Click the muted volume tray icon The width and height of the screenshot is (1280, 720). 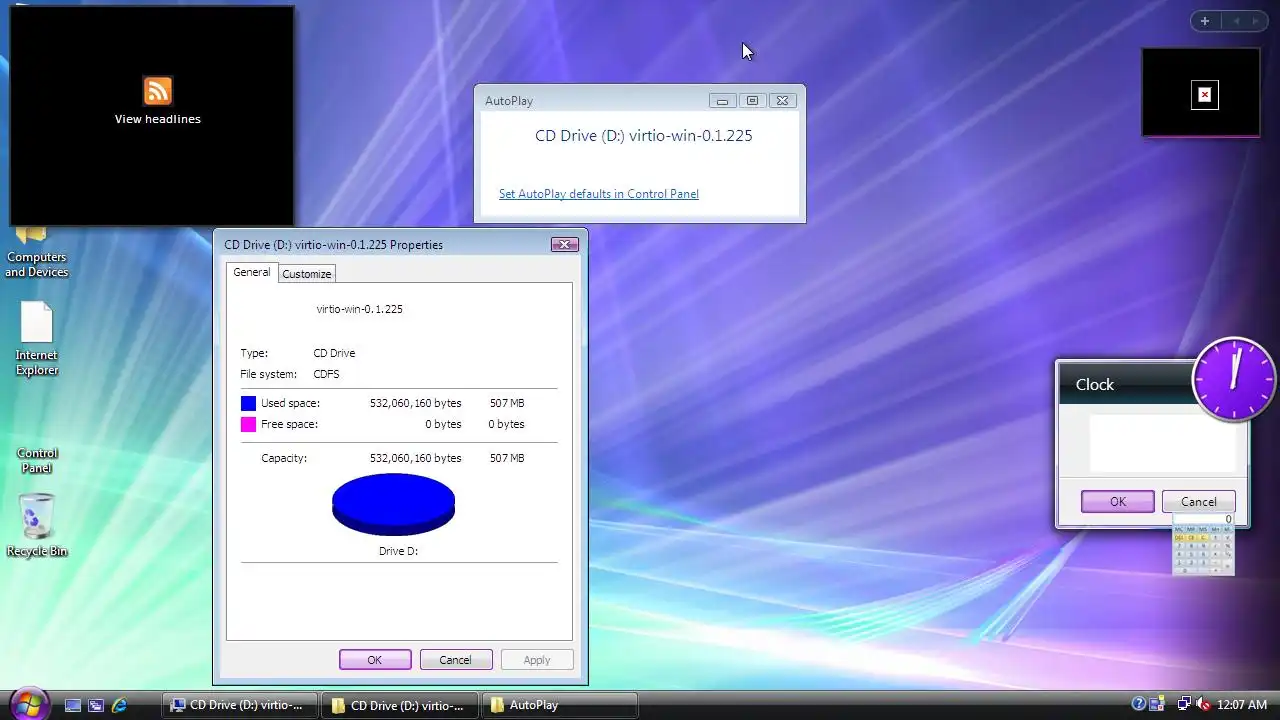(1202, 704)
